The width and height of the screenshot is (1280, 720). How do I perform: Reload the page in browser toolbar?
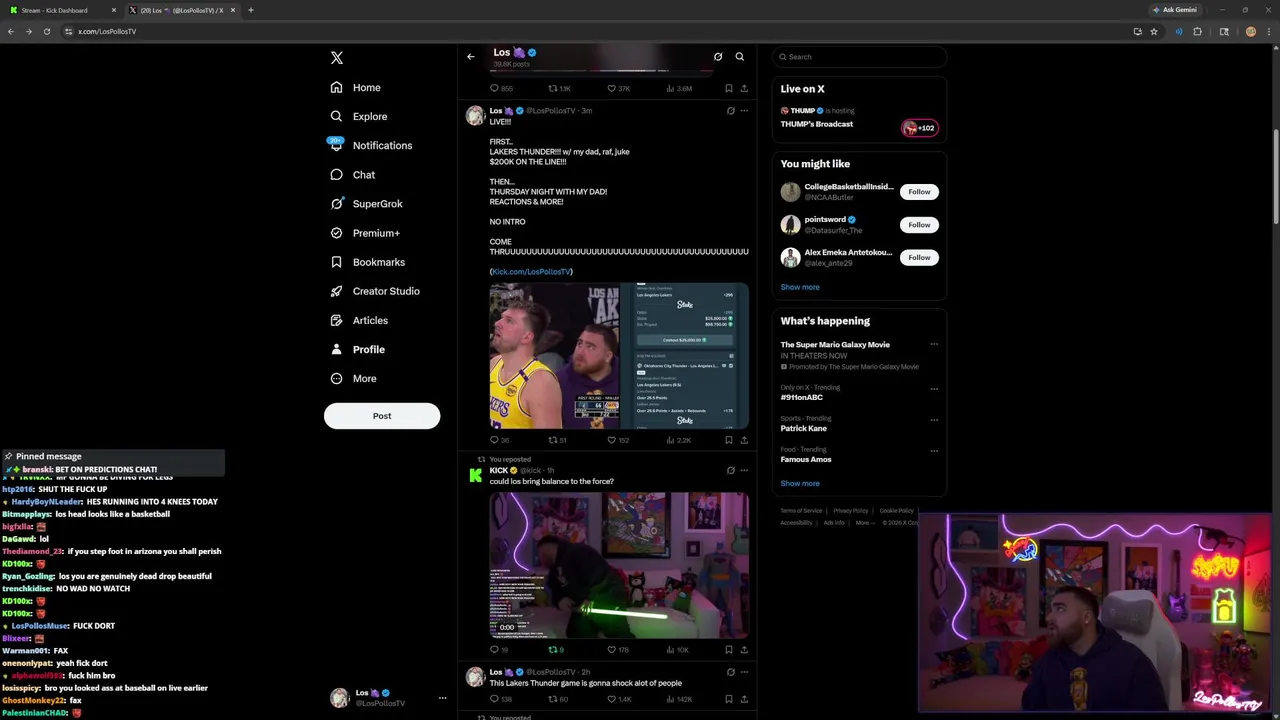coord(46,31)
